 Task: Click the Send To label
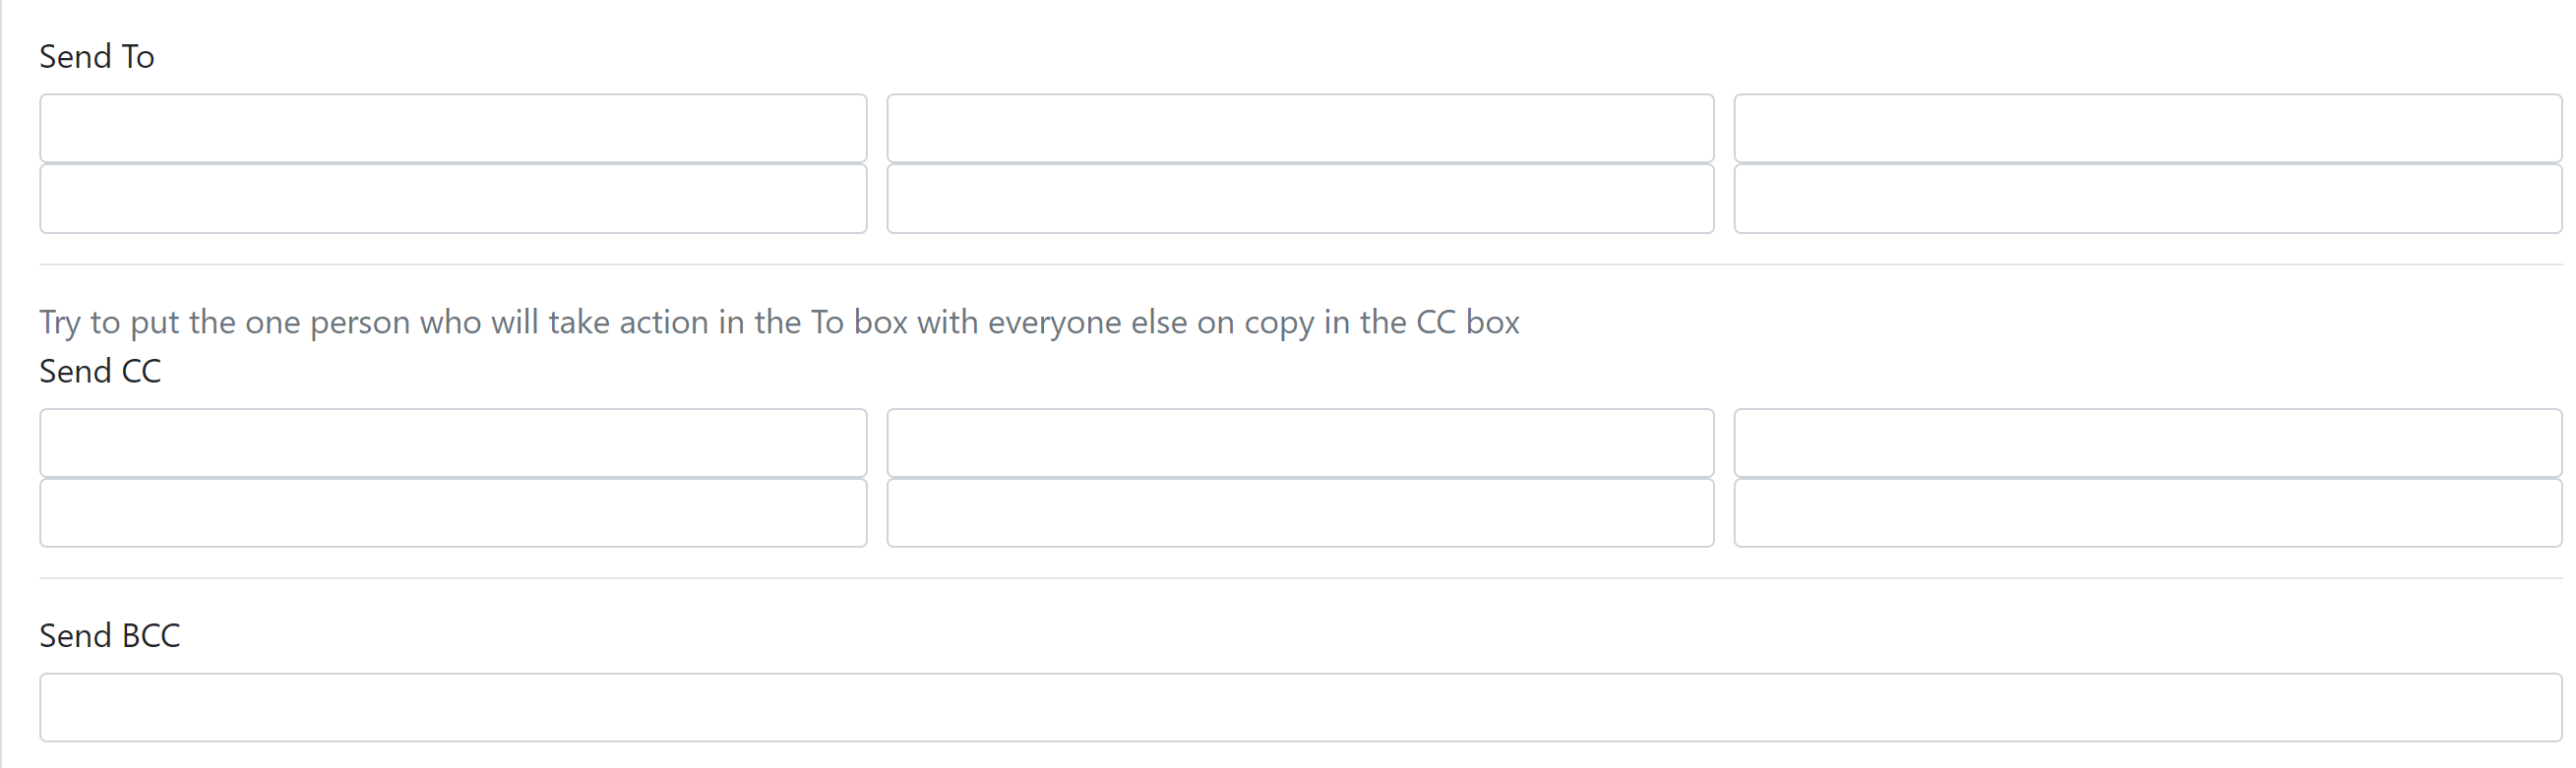[97, 57]
